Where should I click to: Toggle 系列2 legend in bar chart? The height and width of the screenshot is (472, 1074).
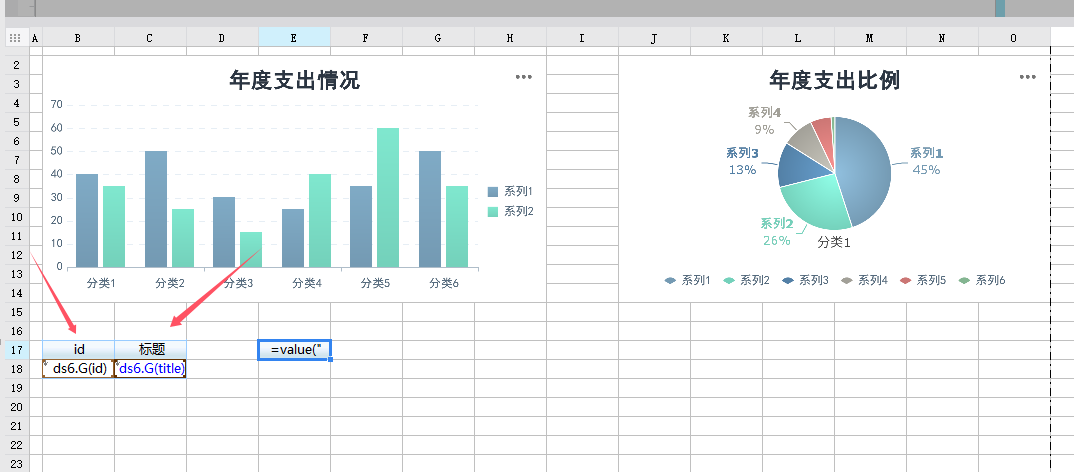pyautogui.click(x=510, y=212)
